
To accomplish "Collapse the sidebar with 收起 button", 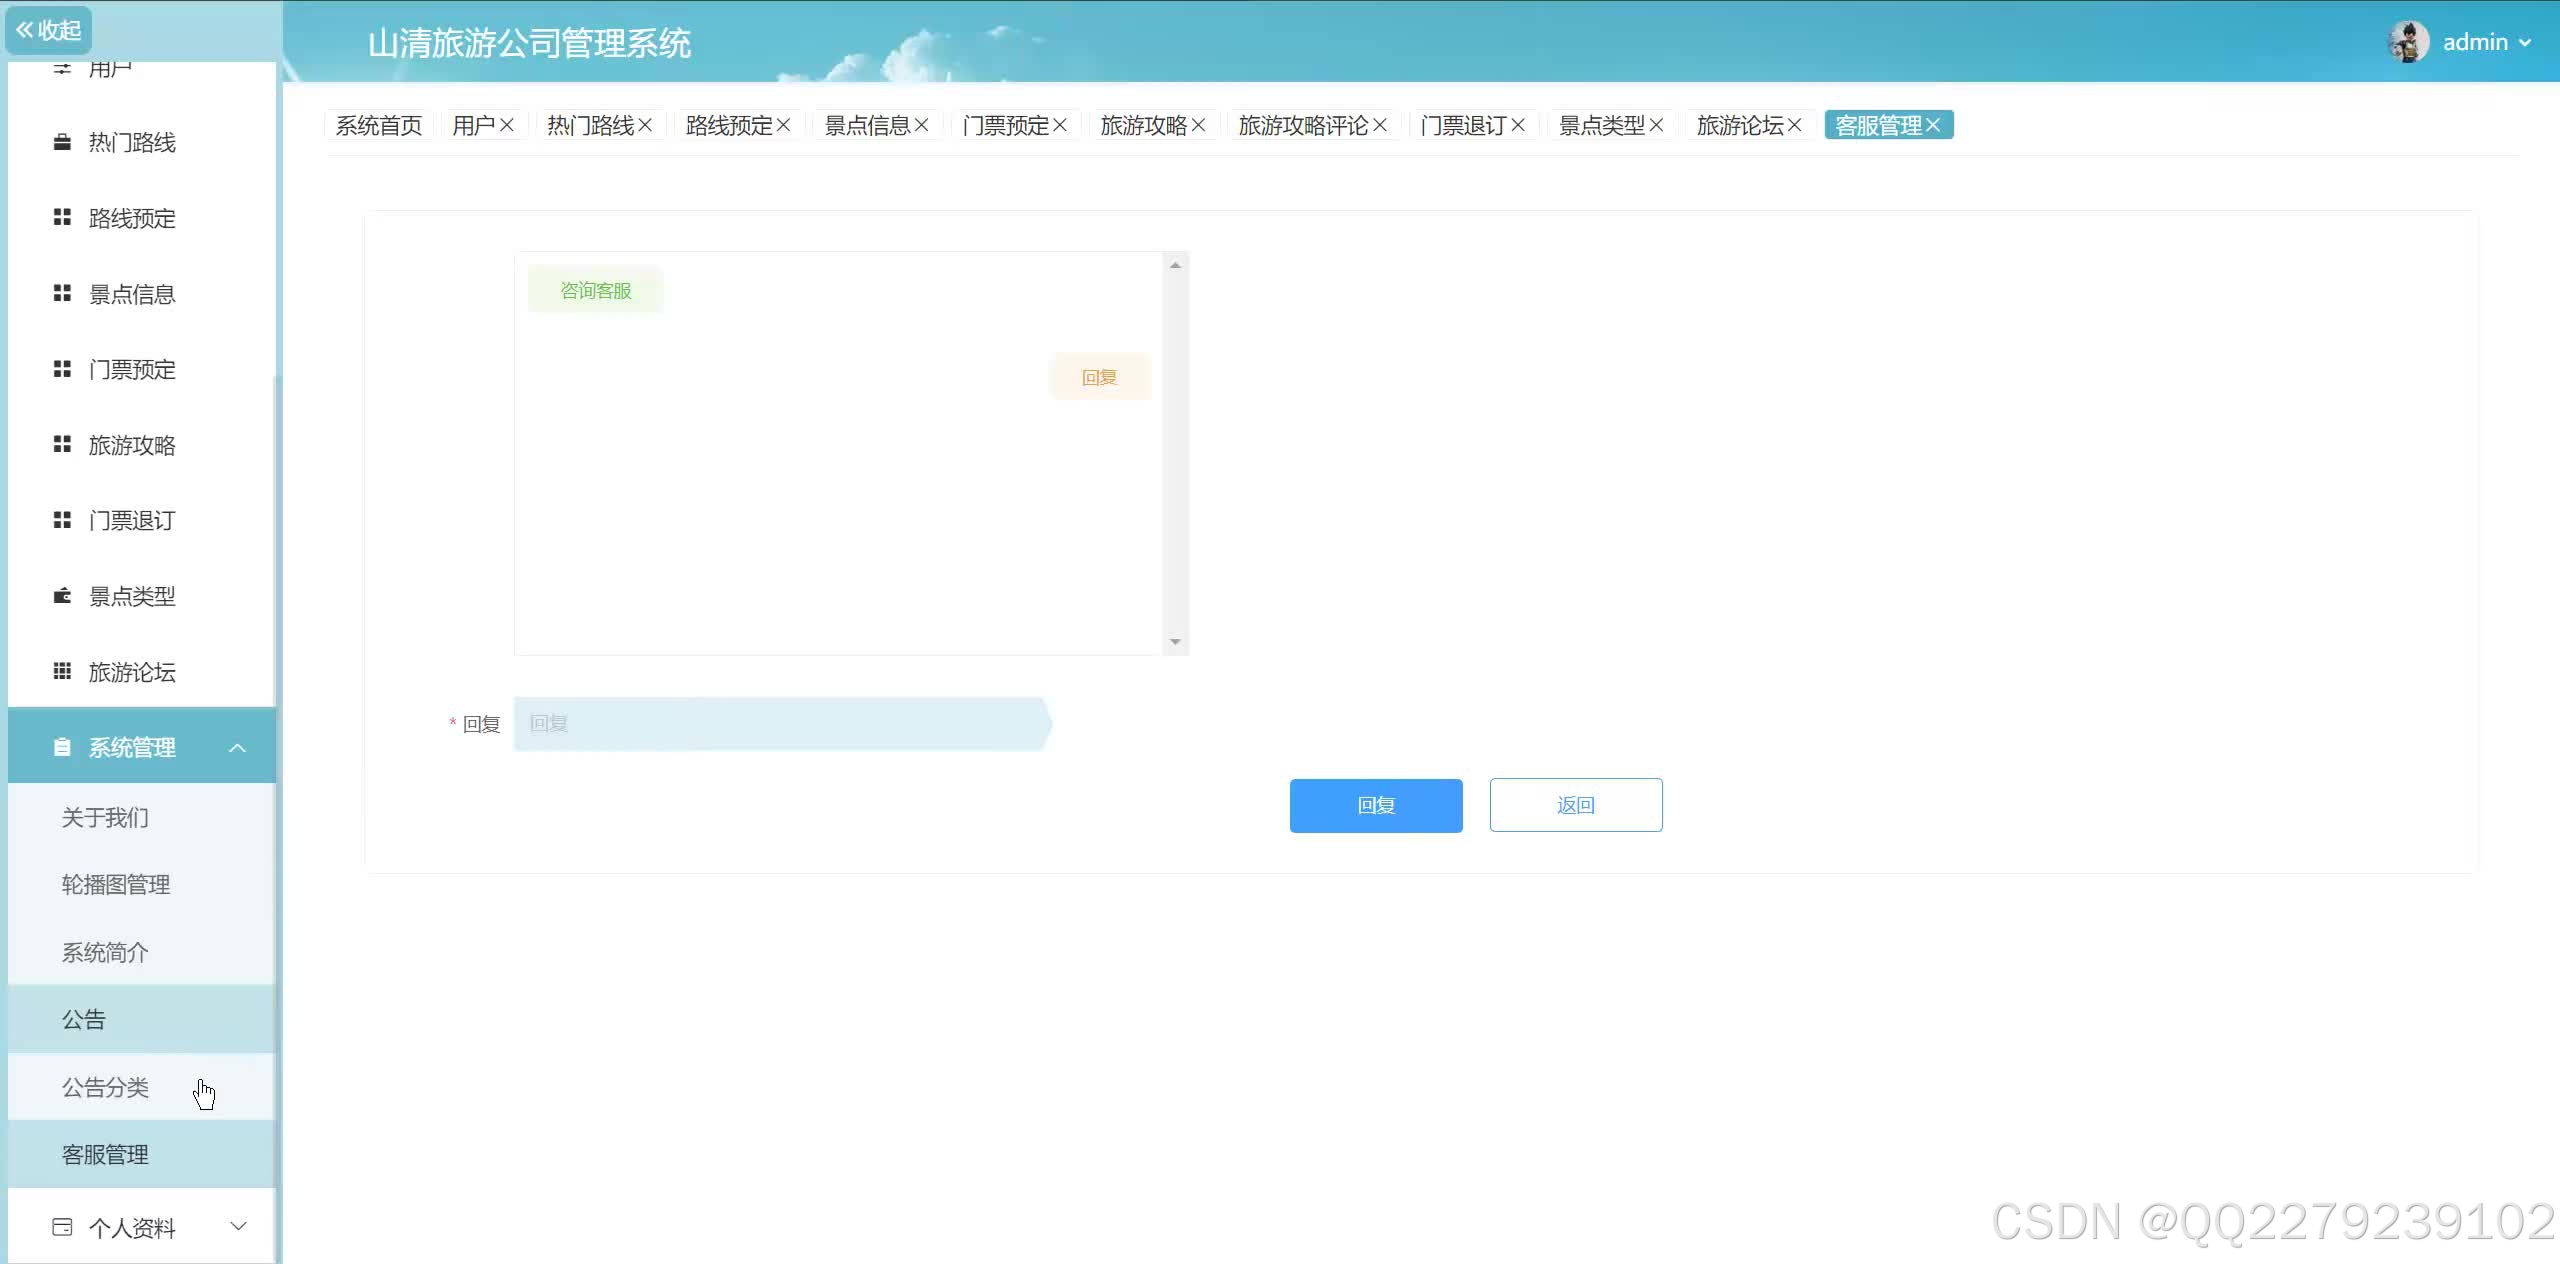I will [48, 30].
